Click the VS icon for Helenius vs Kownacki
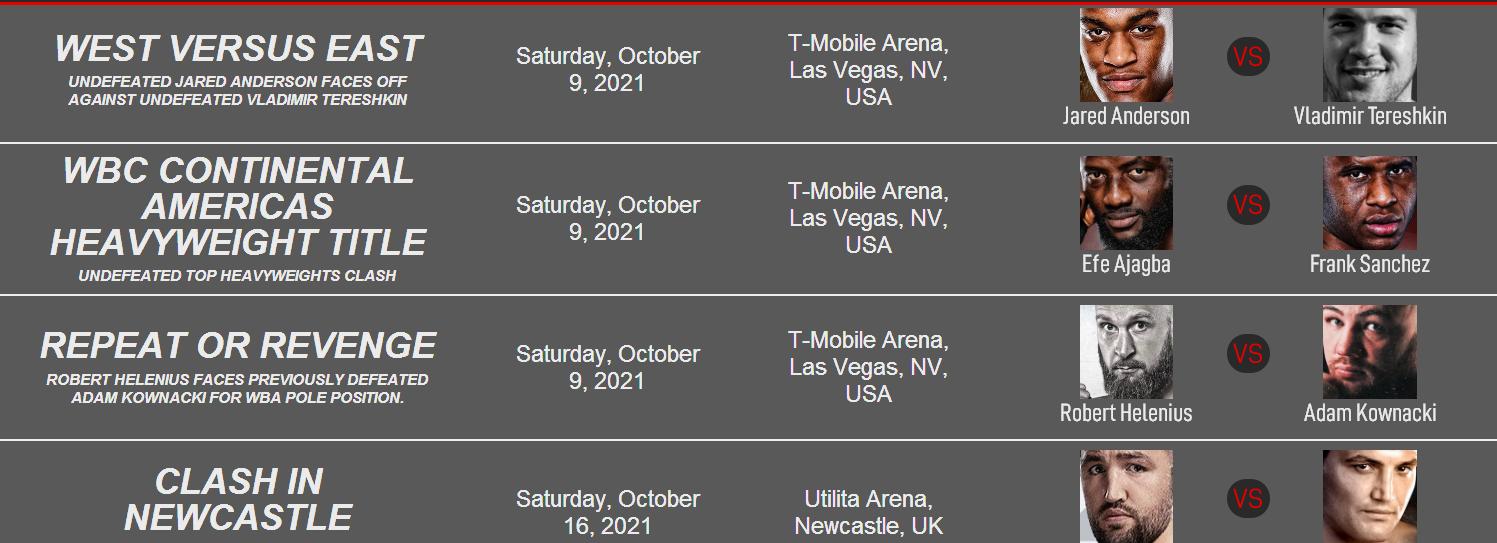This screenshot has width=1497, height=543. [x=1248, y=353]
